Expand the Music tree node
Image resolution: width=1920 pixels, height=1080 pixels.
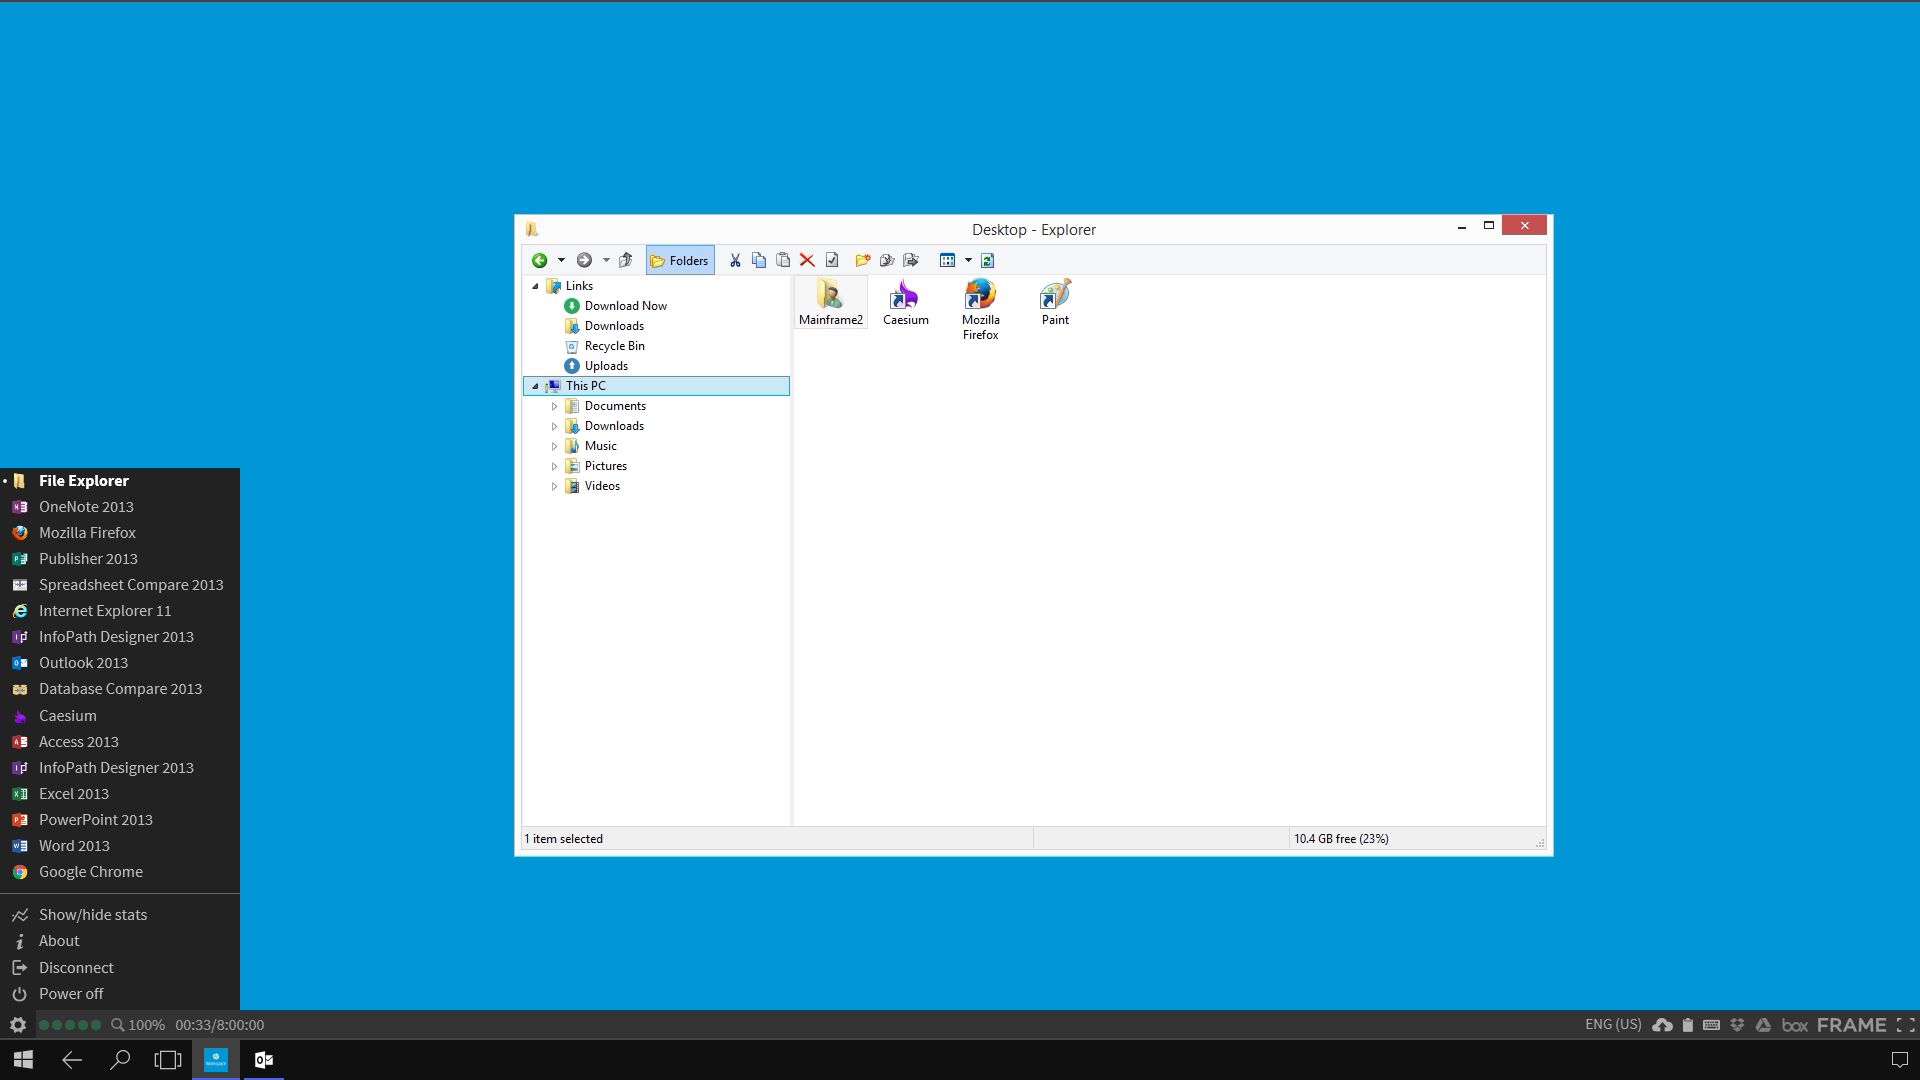[x=554, y=446]
